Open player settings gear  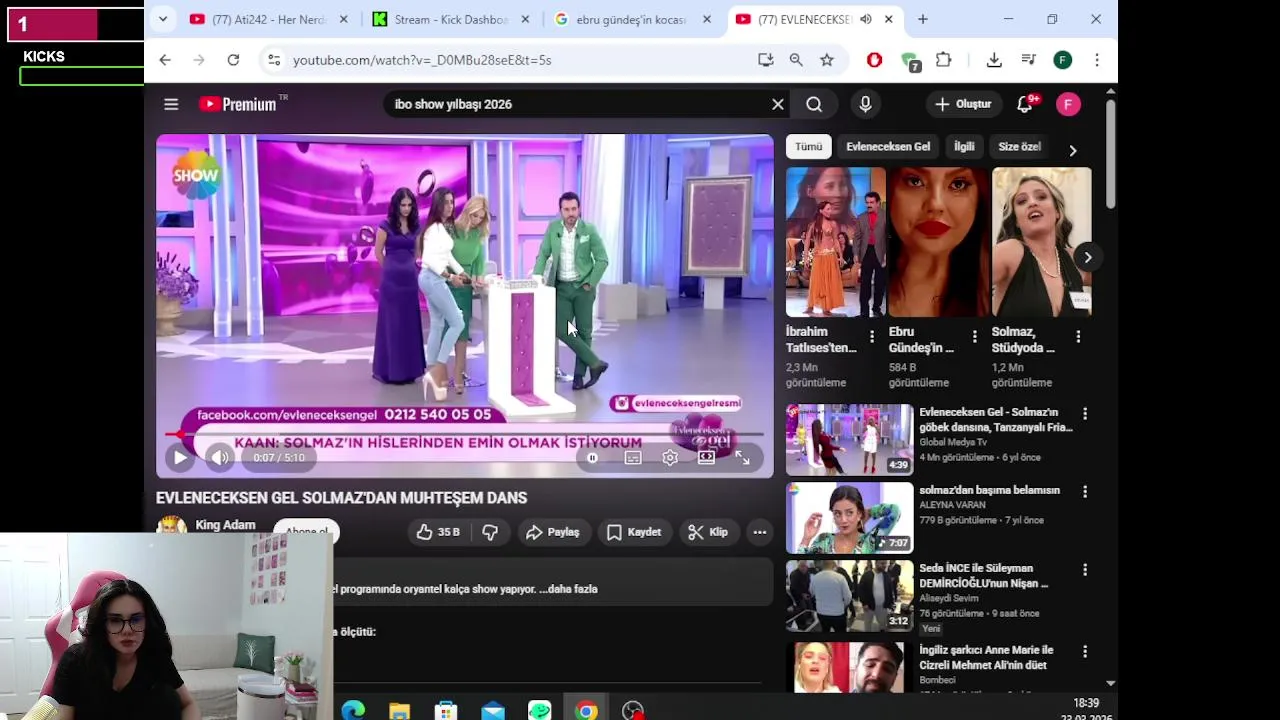670,458
